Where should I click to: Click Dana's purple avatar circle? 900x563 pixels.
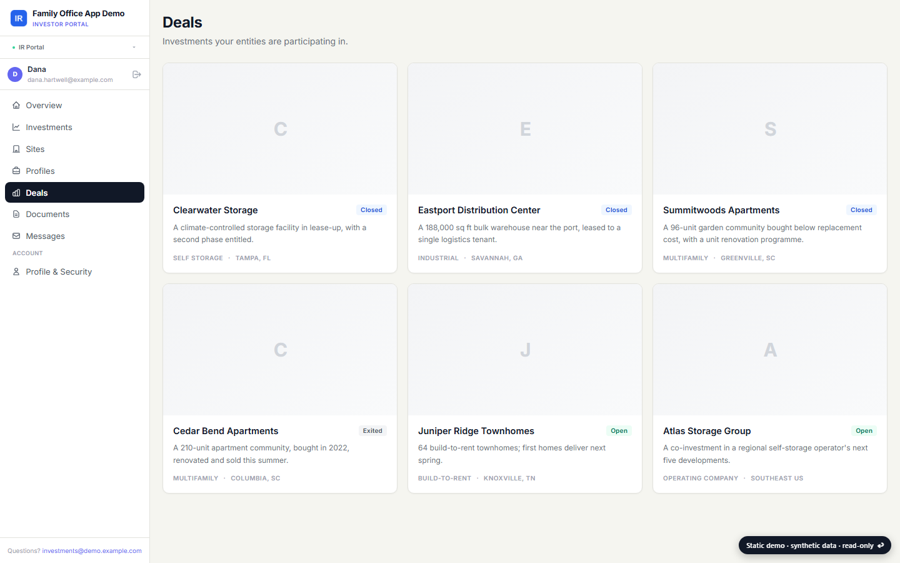(x=15, y=74)
